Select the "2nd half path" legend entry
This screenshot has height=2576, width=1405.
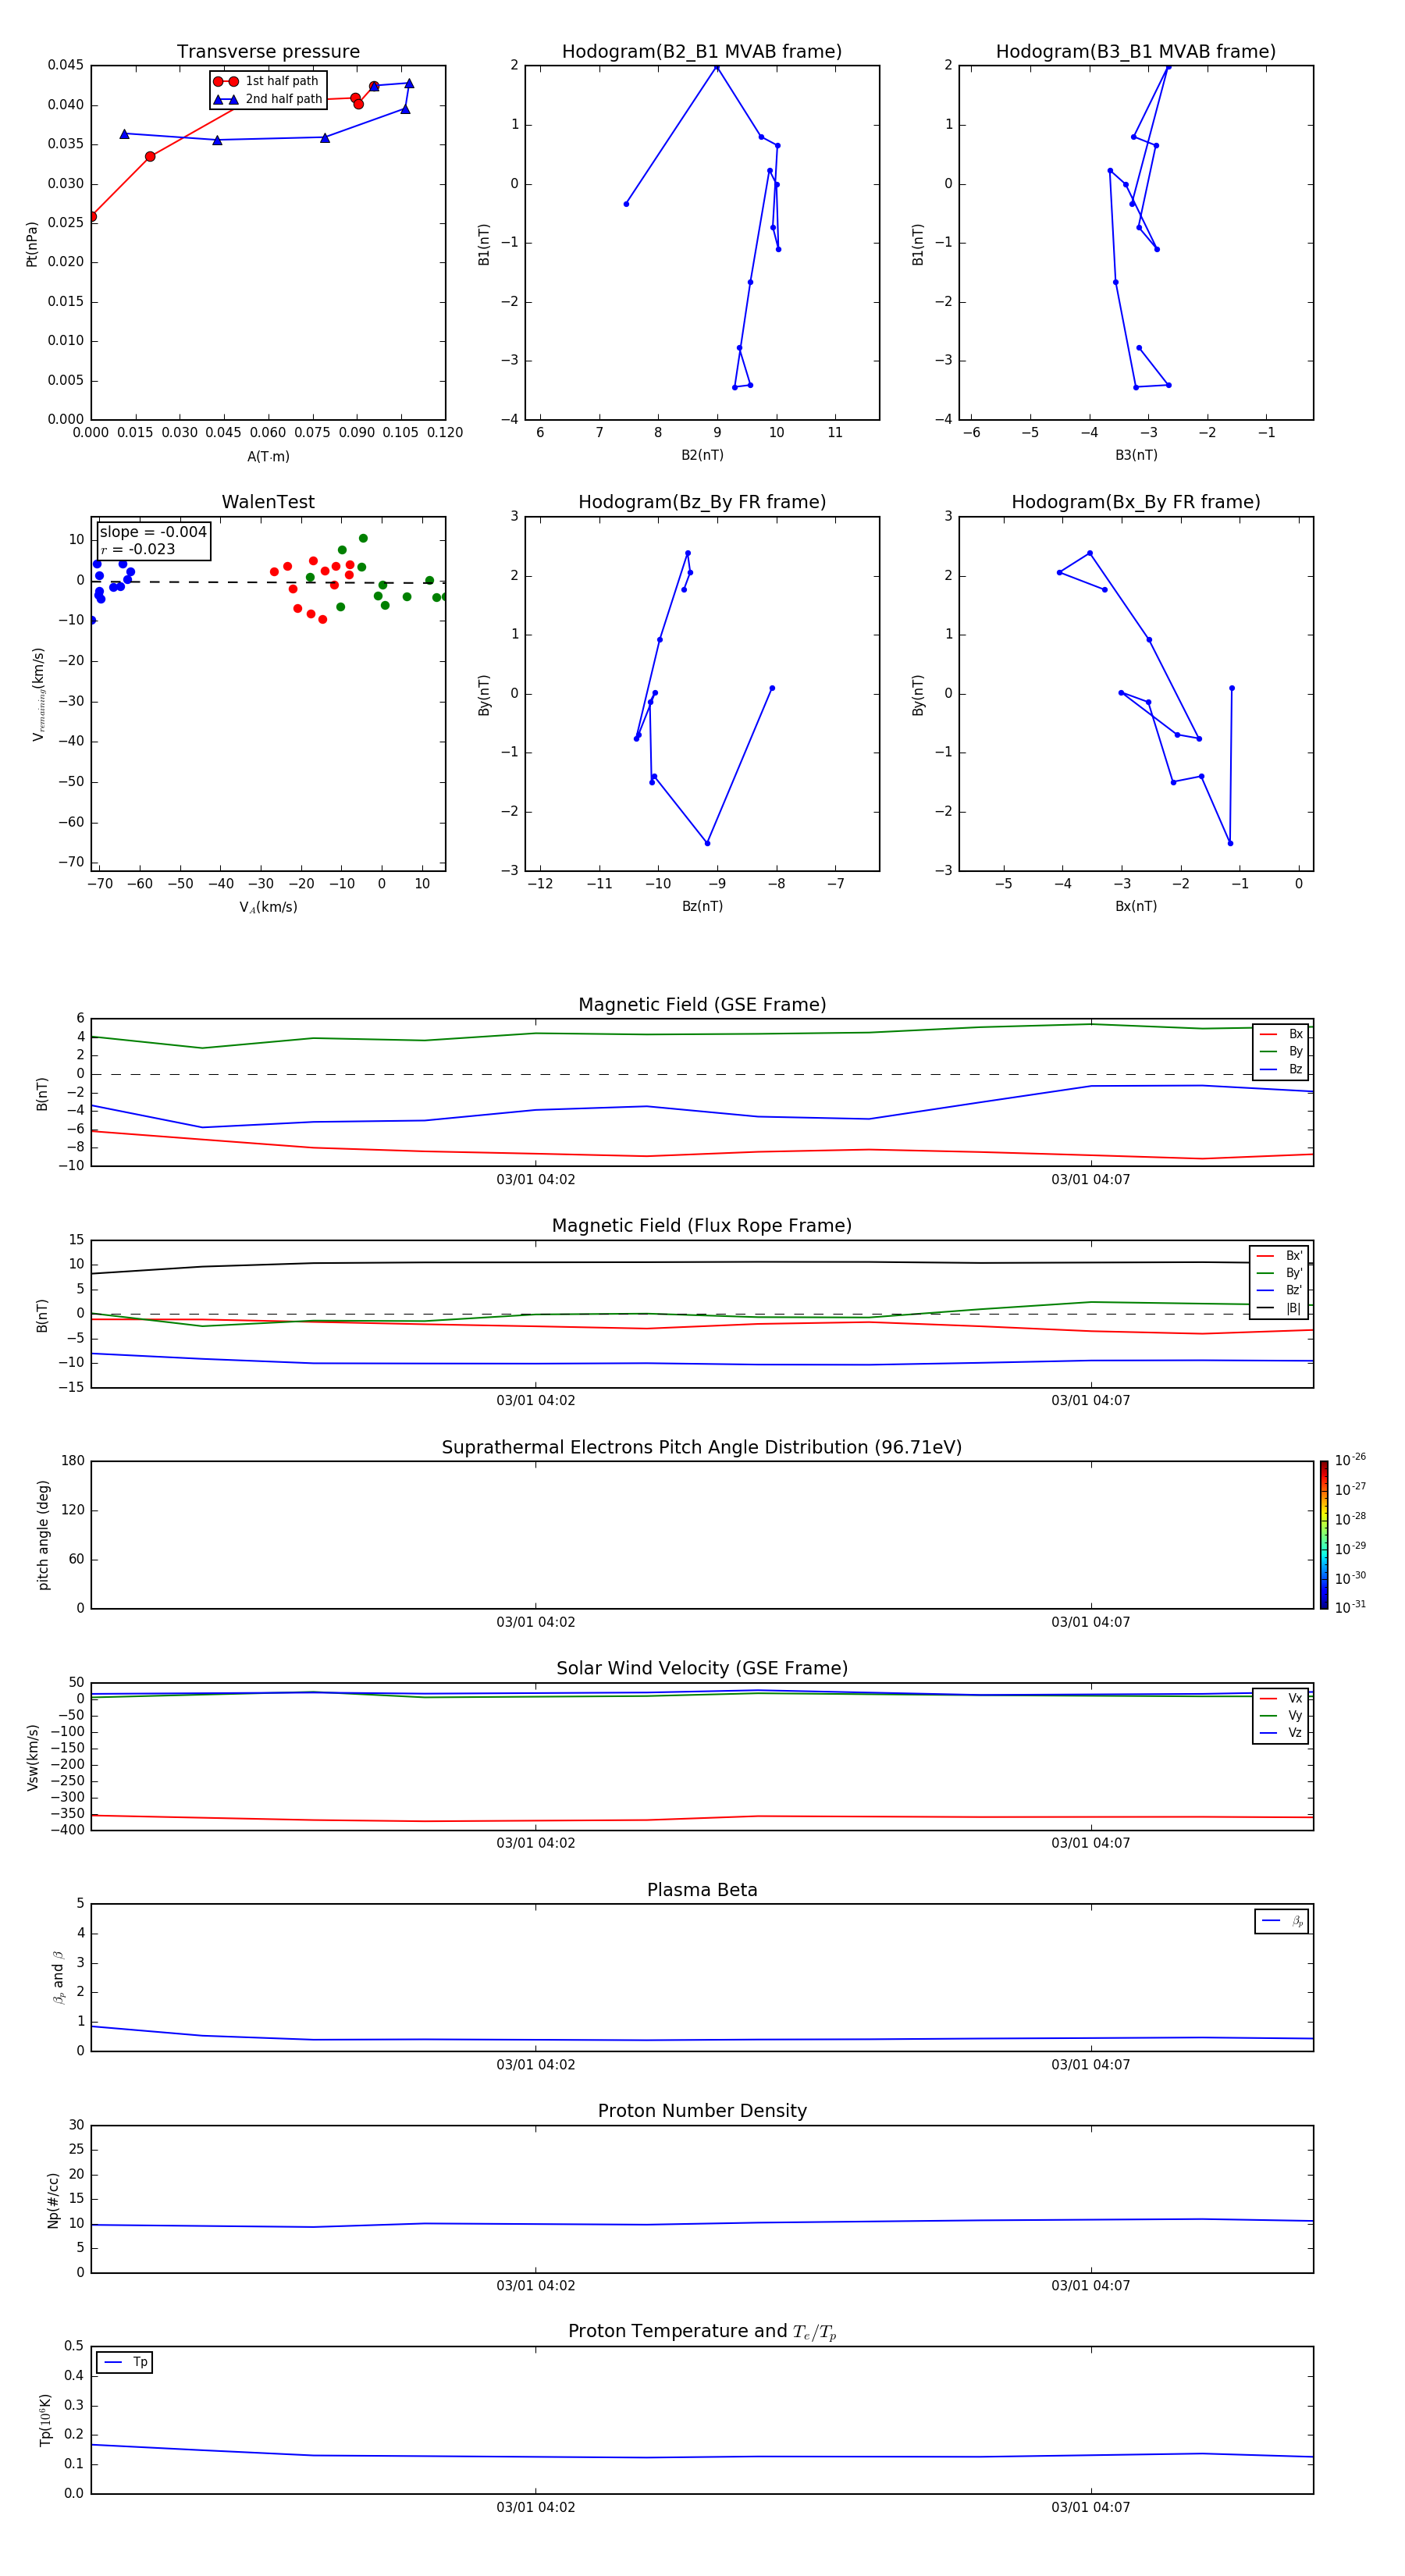(x=268, y=99)
